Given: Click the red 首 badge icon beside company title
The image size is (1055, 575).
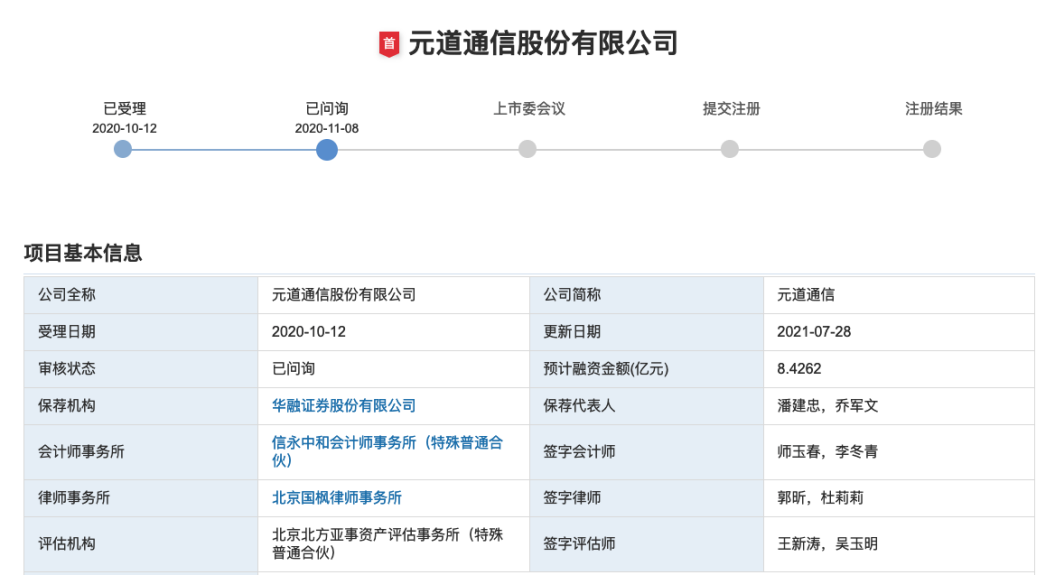Looking at the screenshot, I should (389, 43).
